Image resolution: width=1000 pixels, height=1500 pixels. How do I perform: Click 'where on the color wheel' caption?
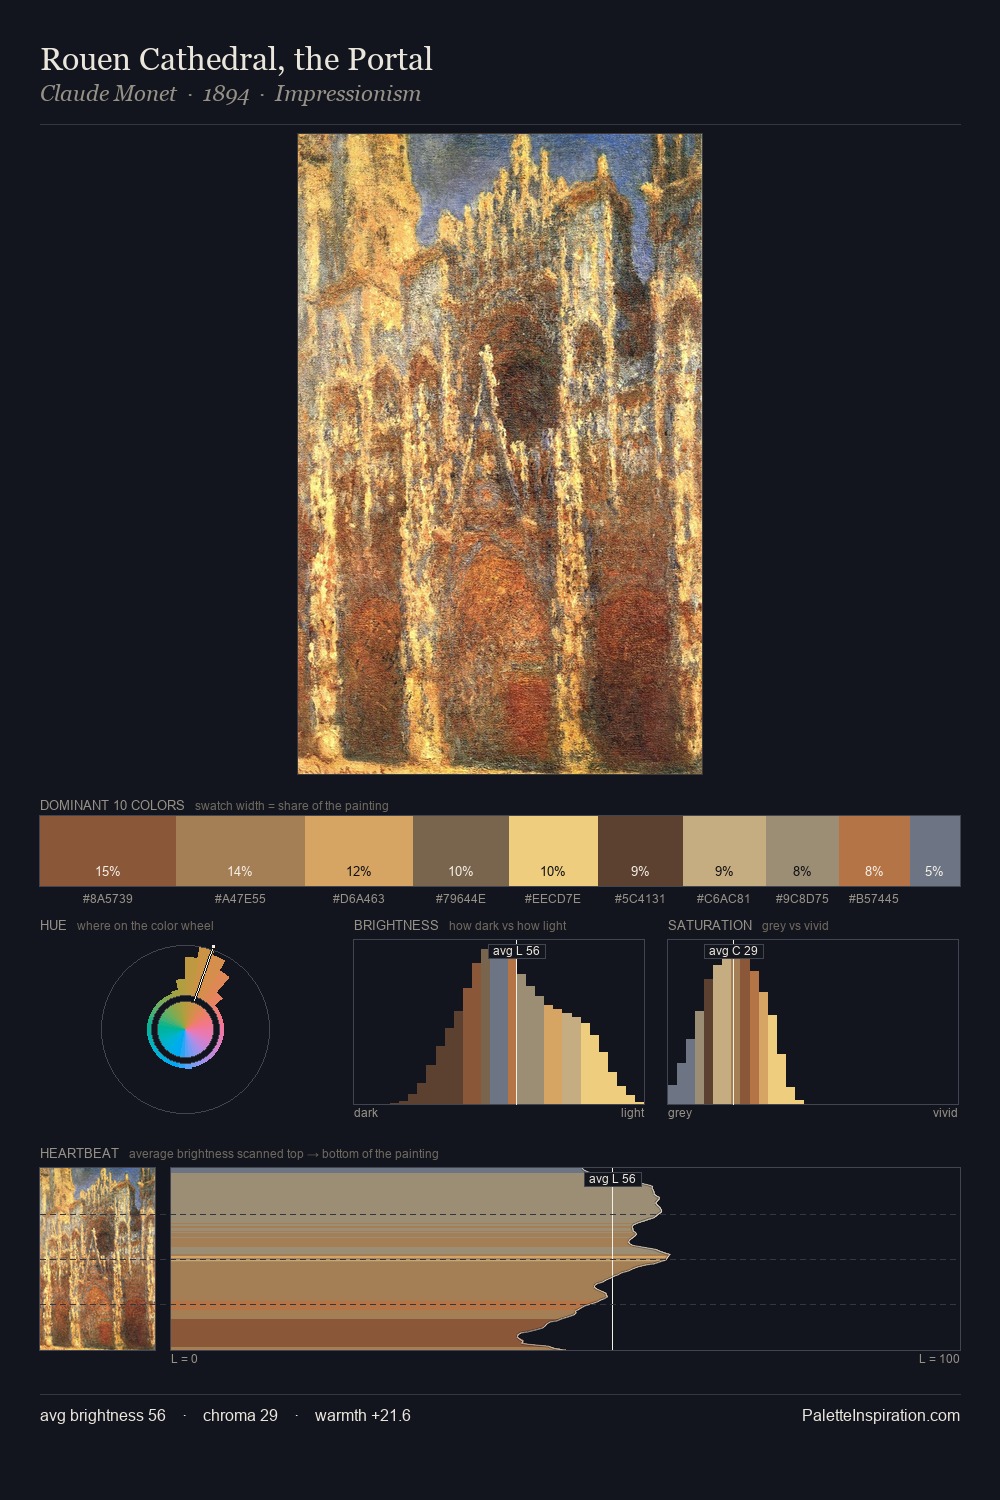point(145,926)
